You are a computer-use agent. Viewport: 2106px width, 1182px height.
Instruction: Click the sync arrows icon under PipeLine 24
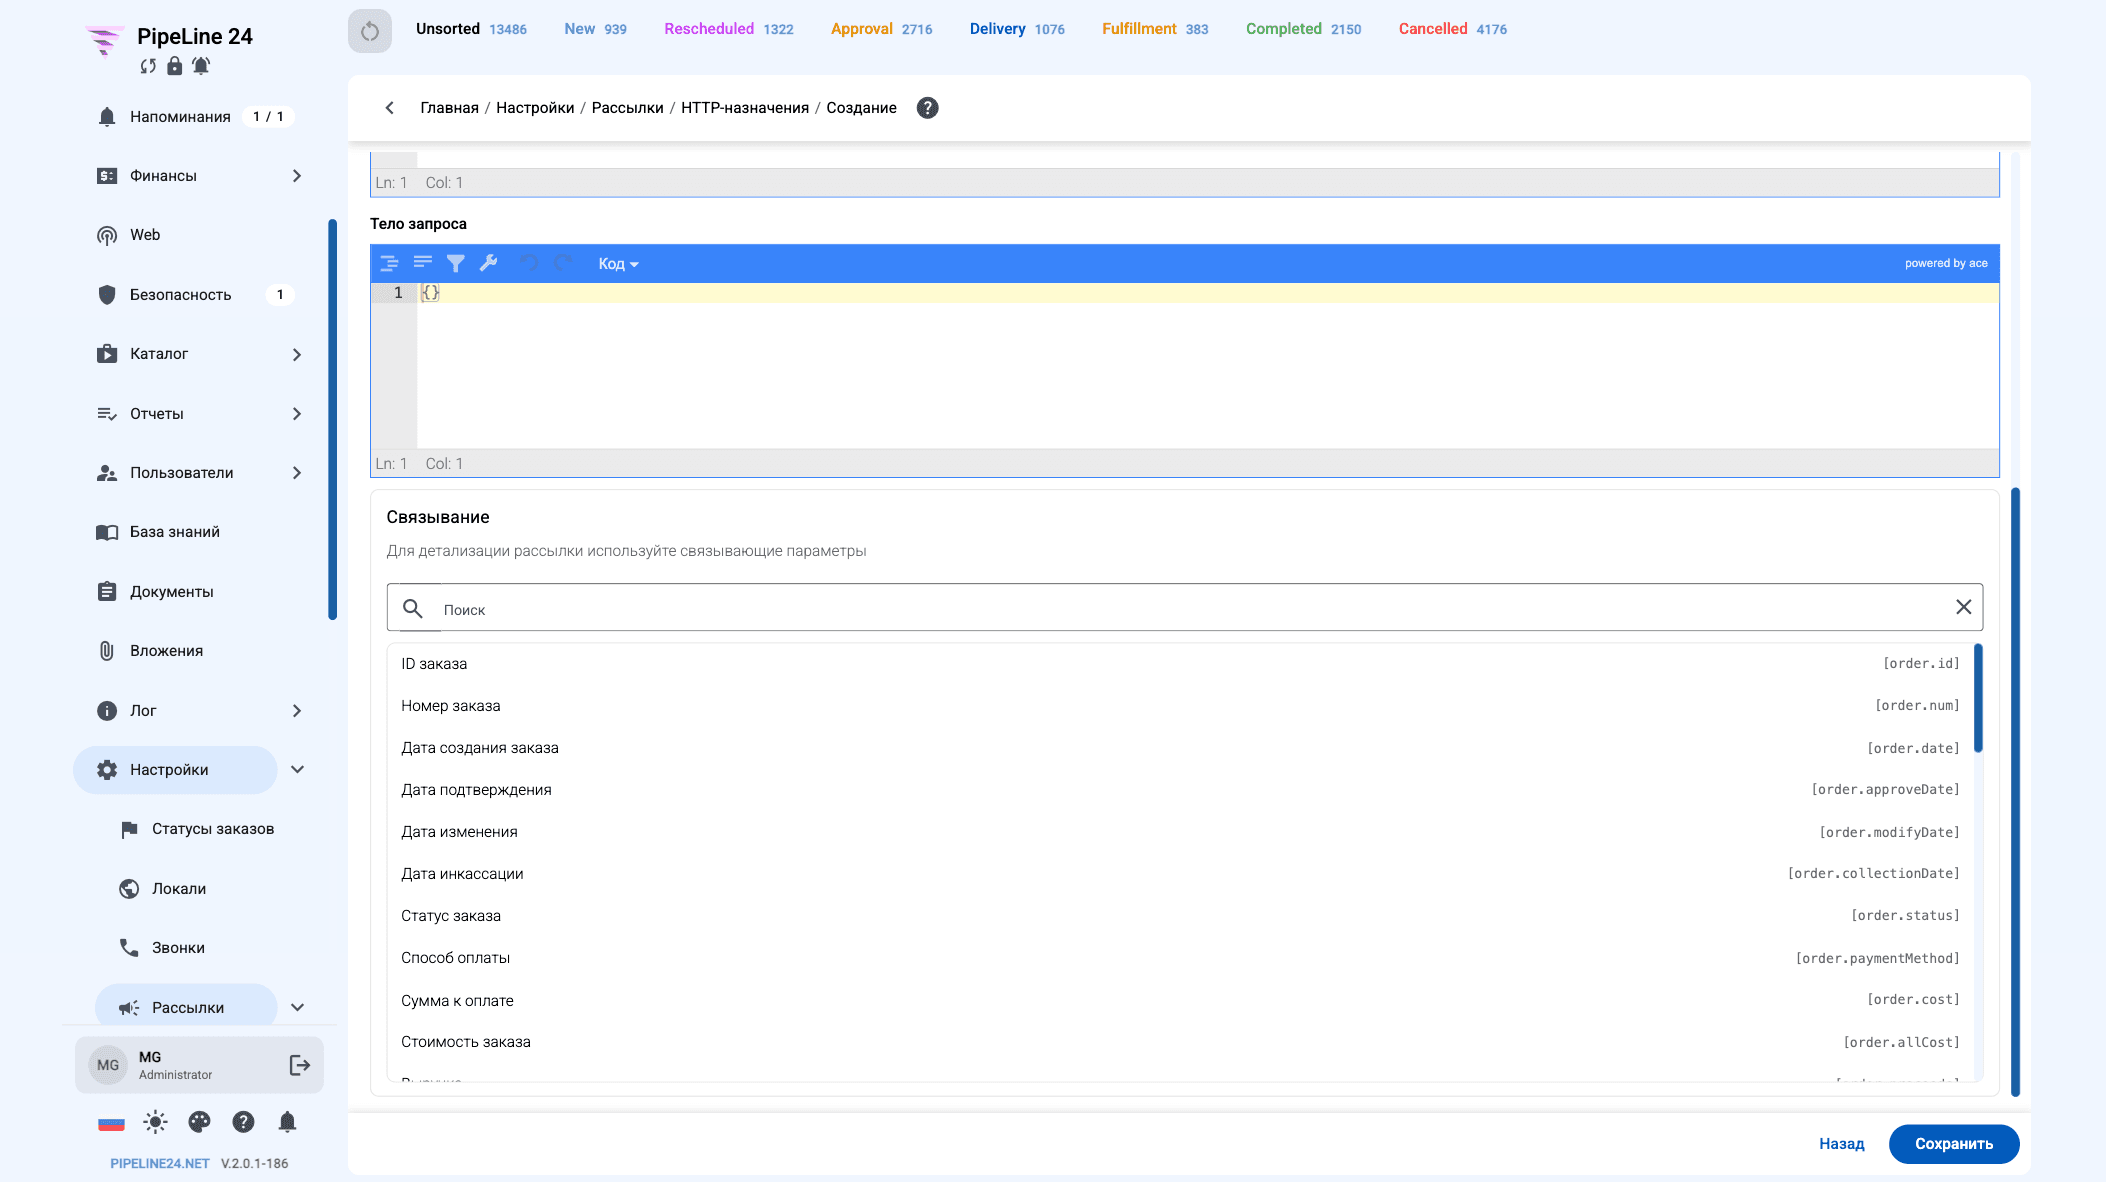(148, 66)
